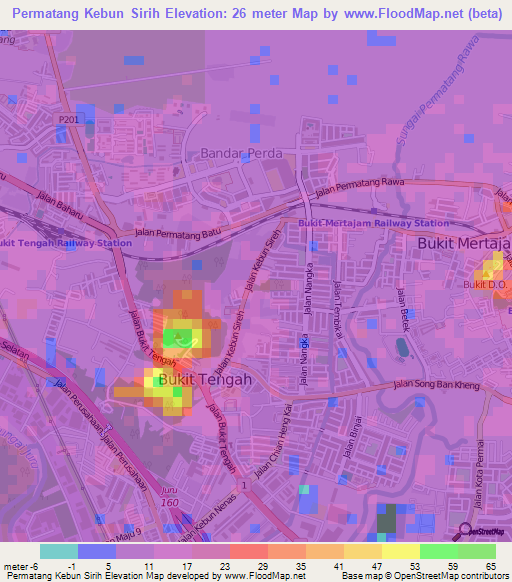
Task: Click the yellow 53 meter legend swatch
Action: coord(401,551)
